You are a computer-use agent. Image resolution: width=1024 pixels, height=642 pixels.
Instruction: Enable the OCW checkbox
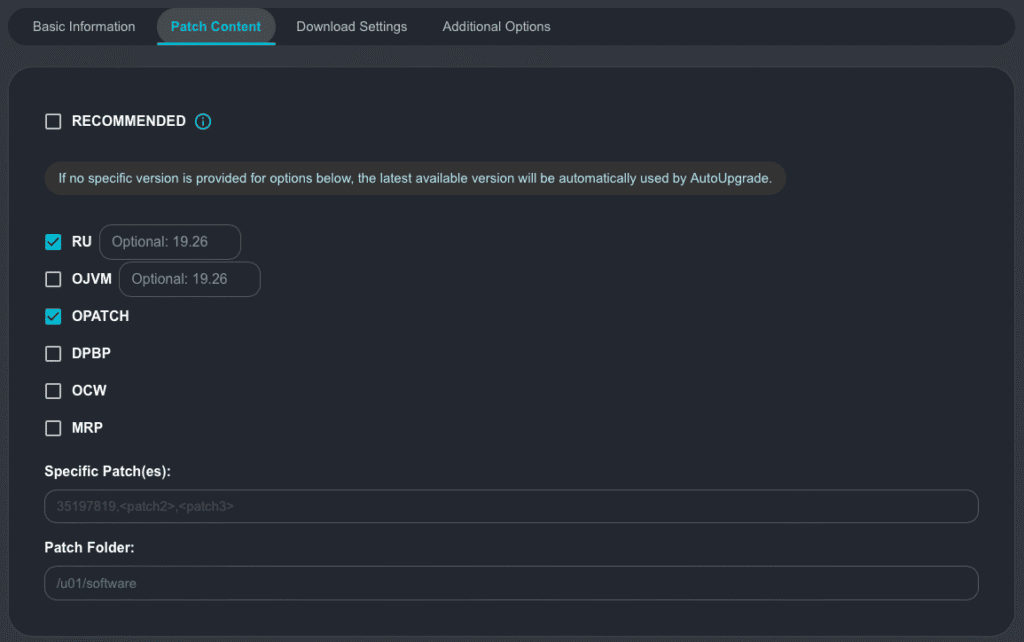53,391
